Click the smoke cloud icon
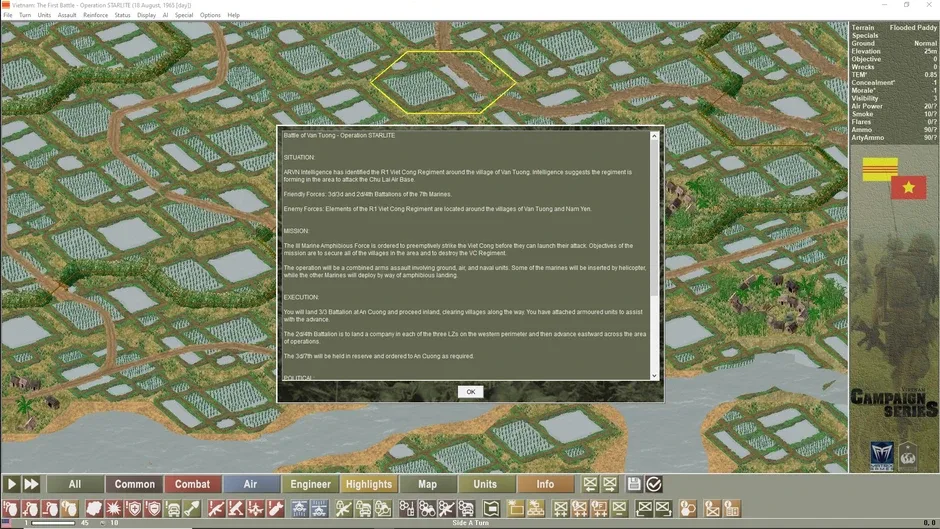This screenshot has height=529, width=940. 94,509
